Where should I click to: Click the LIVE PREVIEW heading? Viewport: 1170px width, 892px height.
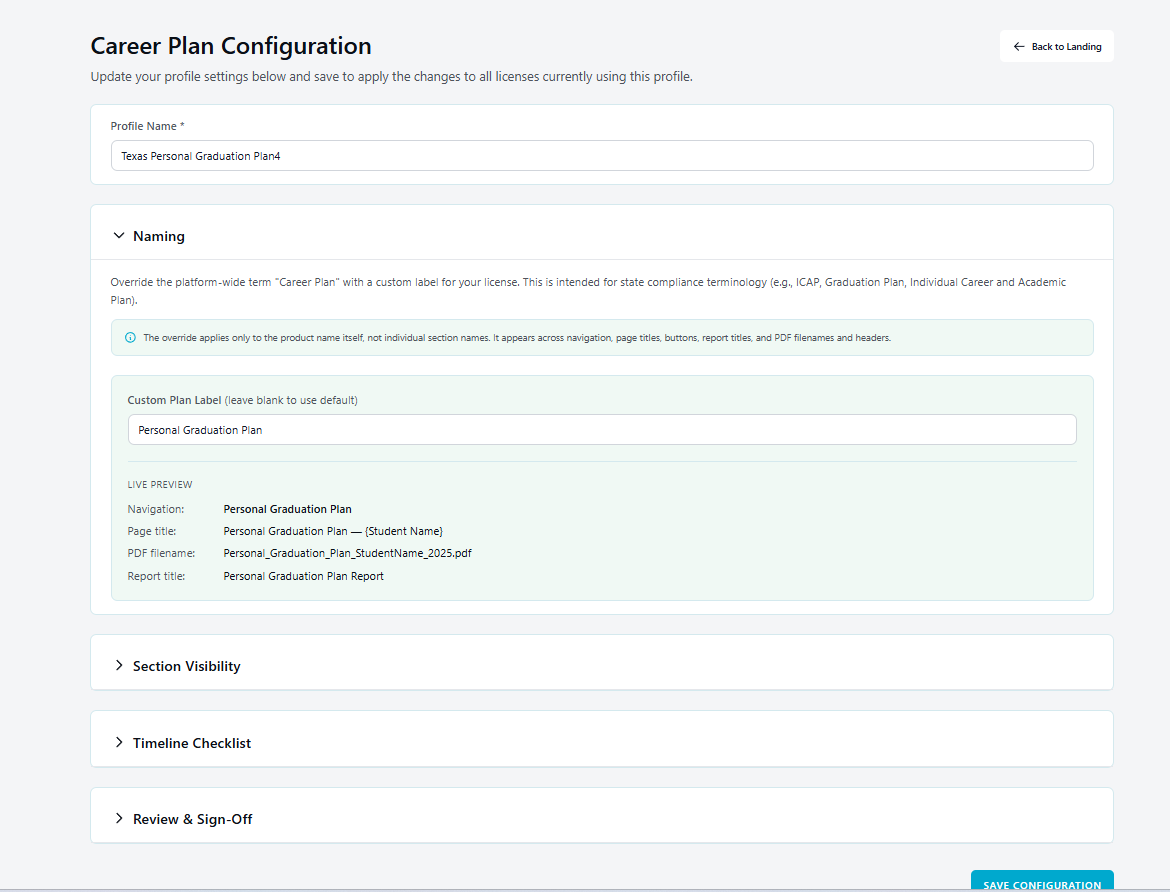[x=160, y=484]
